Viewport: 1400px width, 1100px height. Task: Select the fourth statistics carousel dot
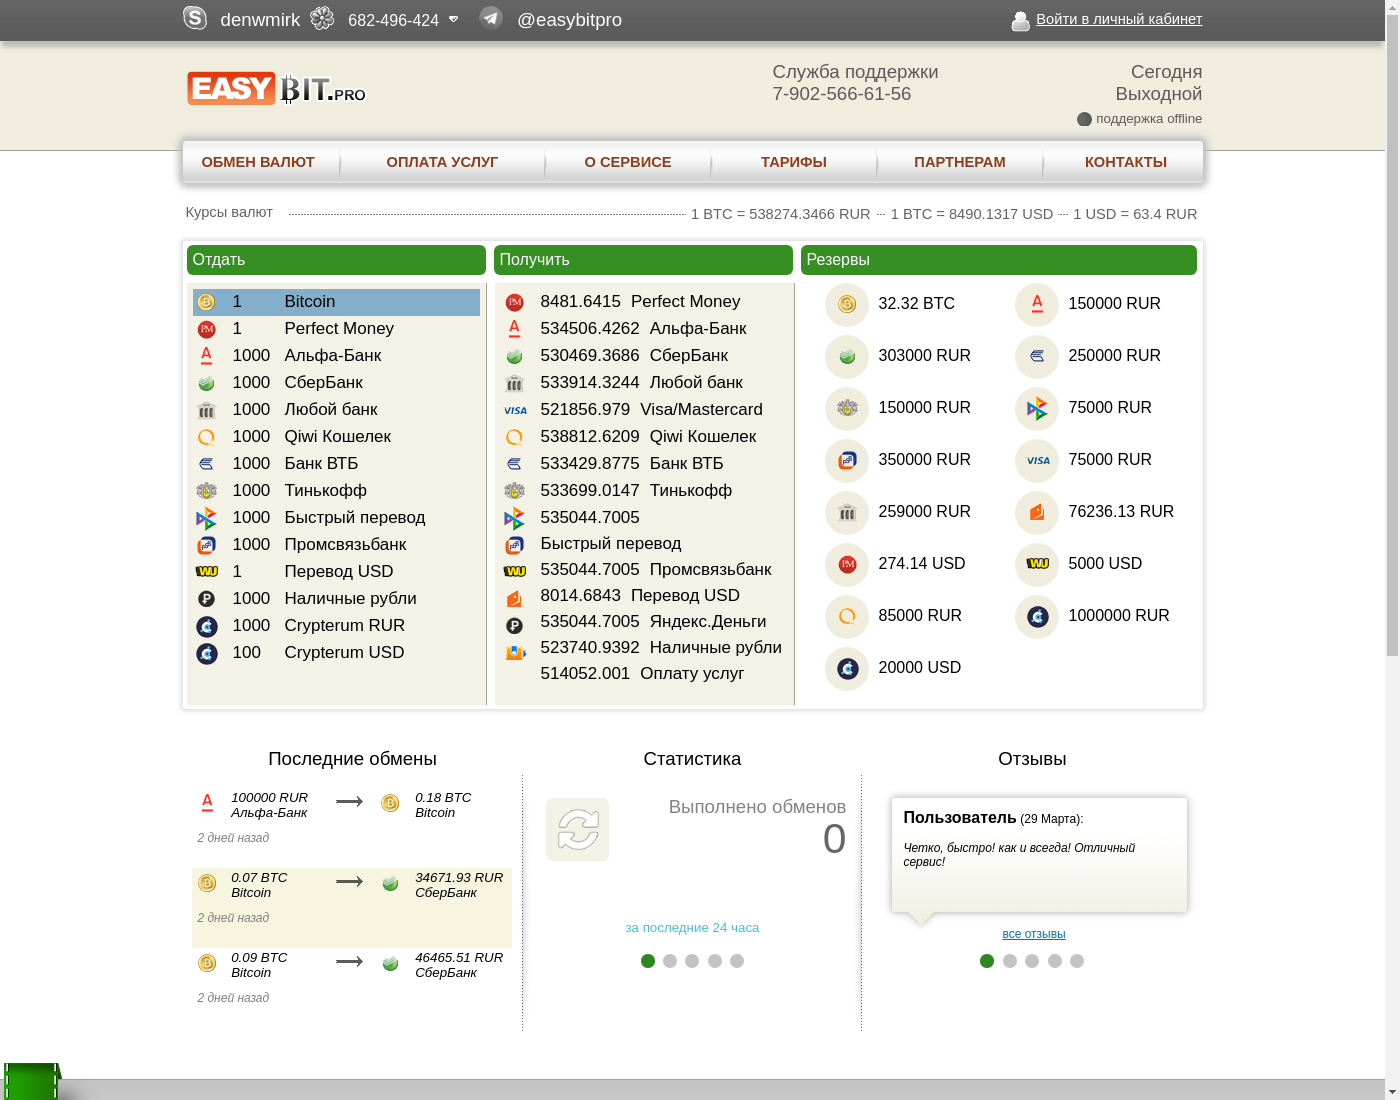click(715, 961)
